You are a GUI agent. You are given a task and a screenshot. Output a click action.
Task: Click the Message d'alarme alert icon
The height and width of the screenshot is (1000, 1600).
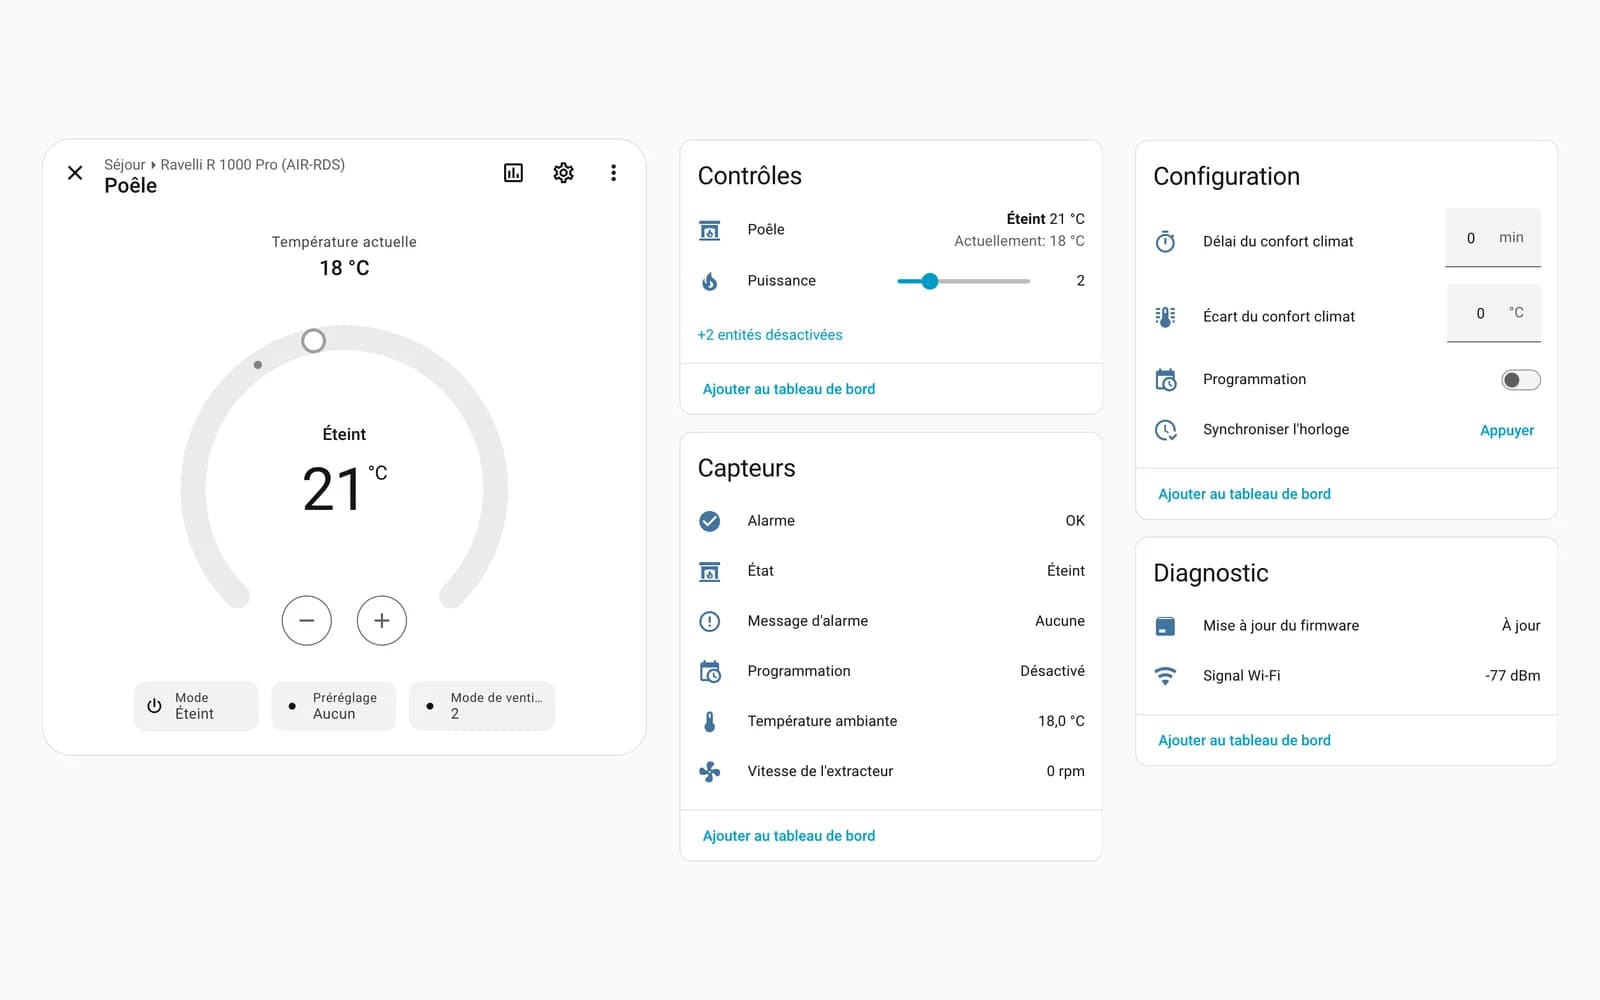coord(710,621)
